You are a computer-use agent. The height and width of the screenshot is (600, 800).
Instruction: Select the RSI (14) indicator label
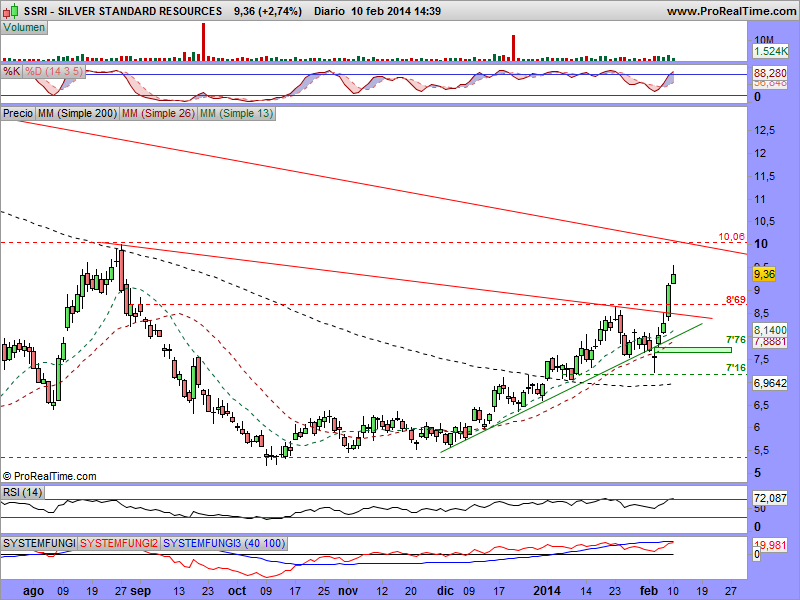point(22,492)
